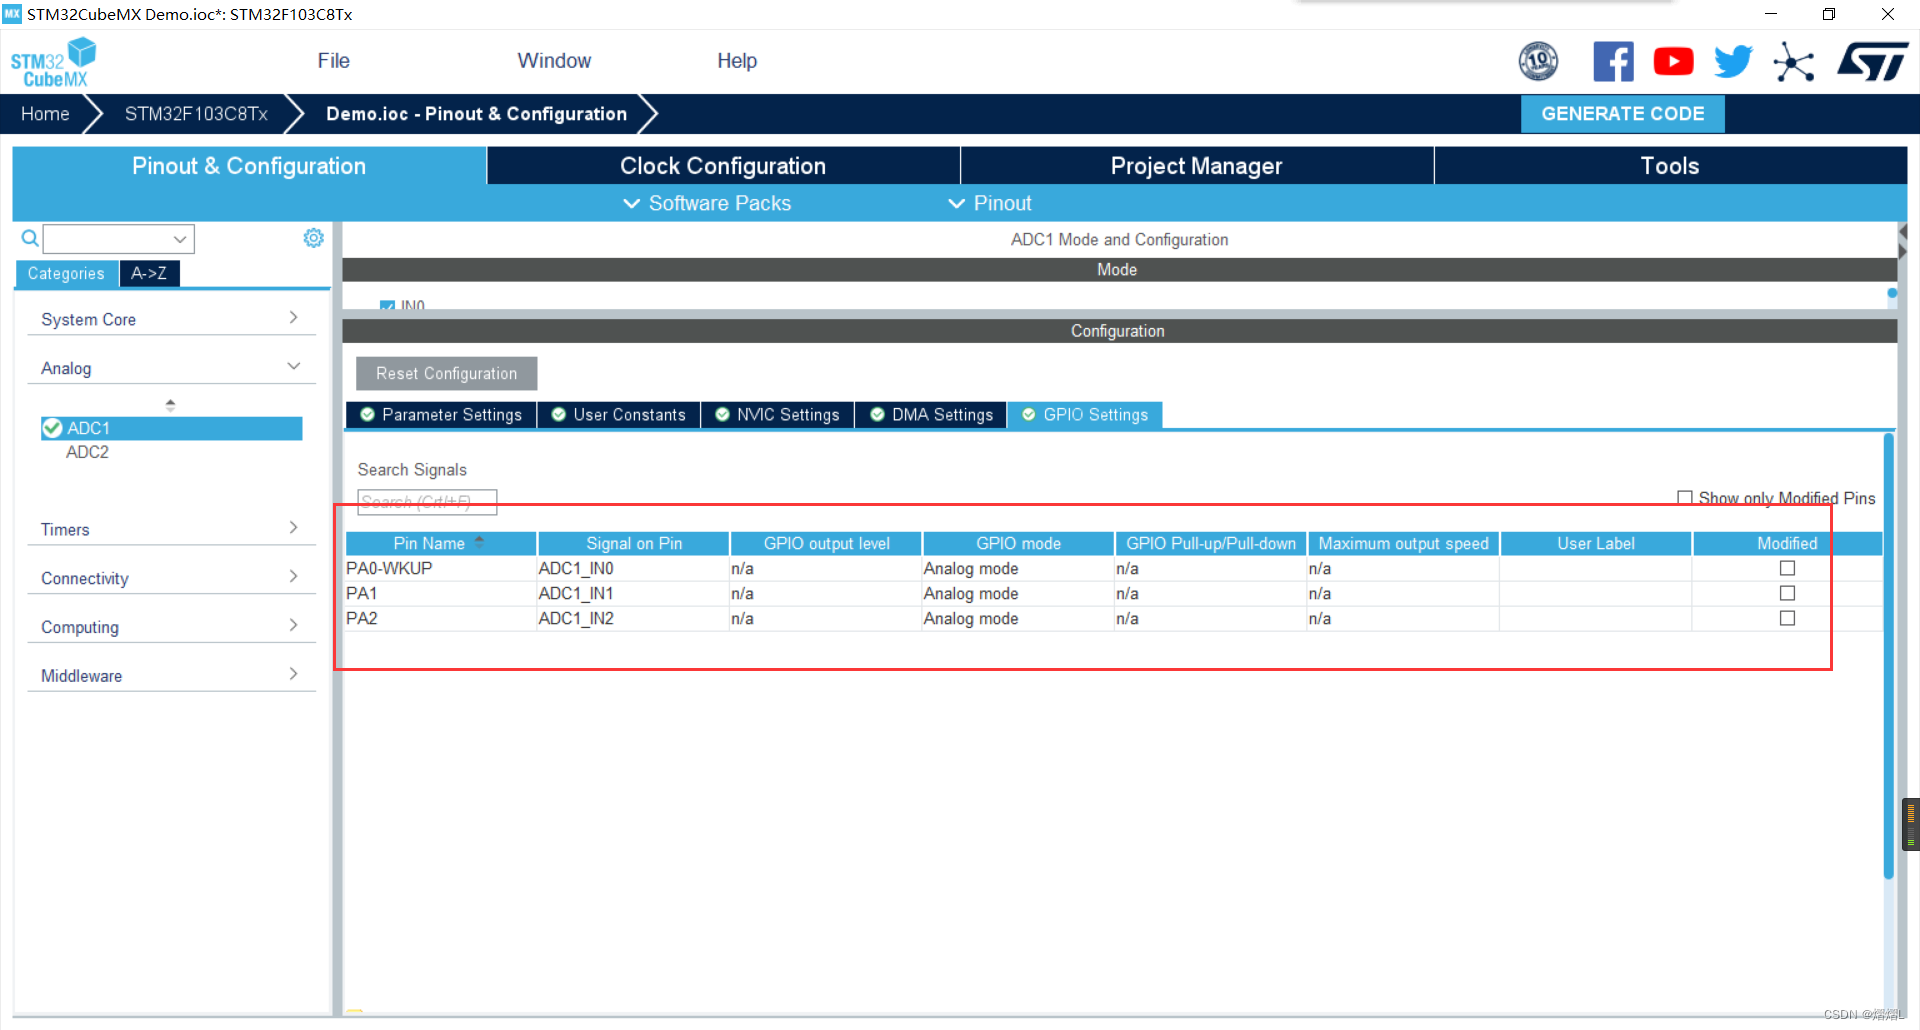Click the search magnifier icon in sidebar
Image resolution: width=1920 pixels, height=1030 pixels.
click(x=30, y=238)
